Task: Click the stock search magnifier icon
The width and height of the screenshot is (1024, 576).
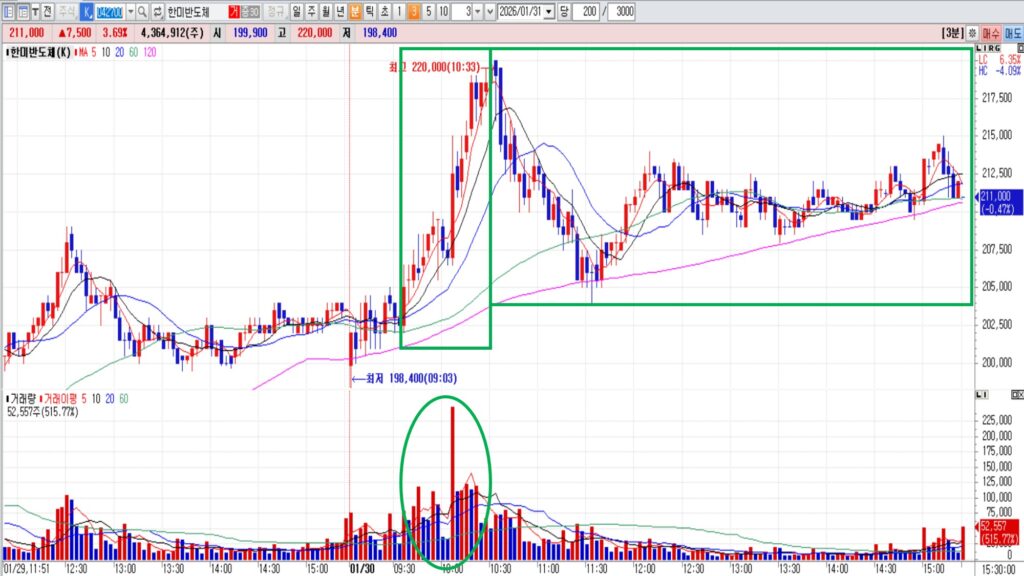Action: [143, 11]
